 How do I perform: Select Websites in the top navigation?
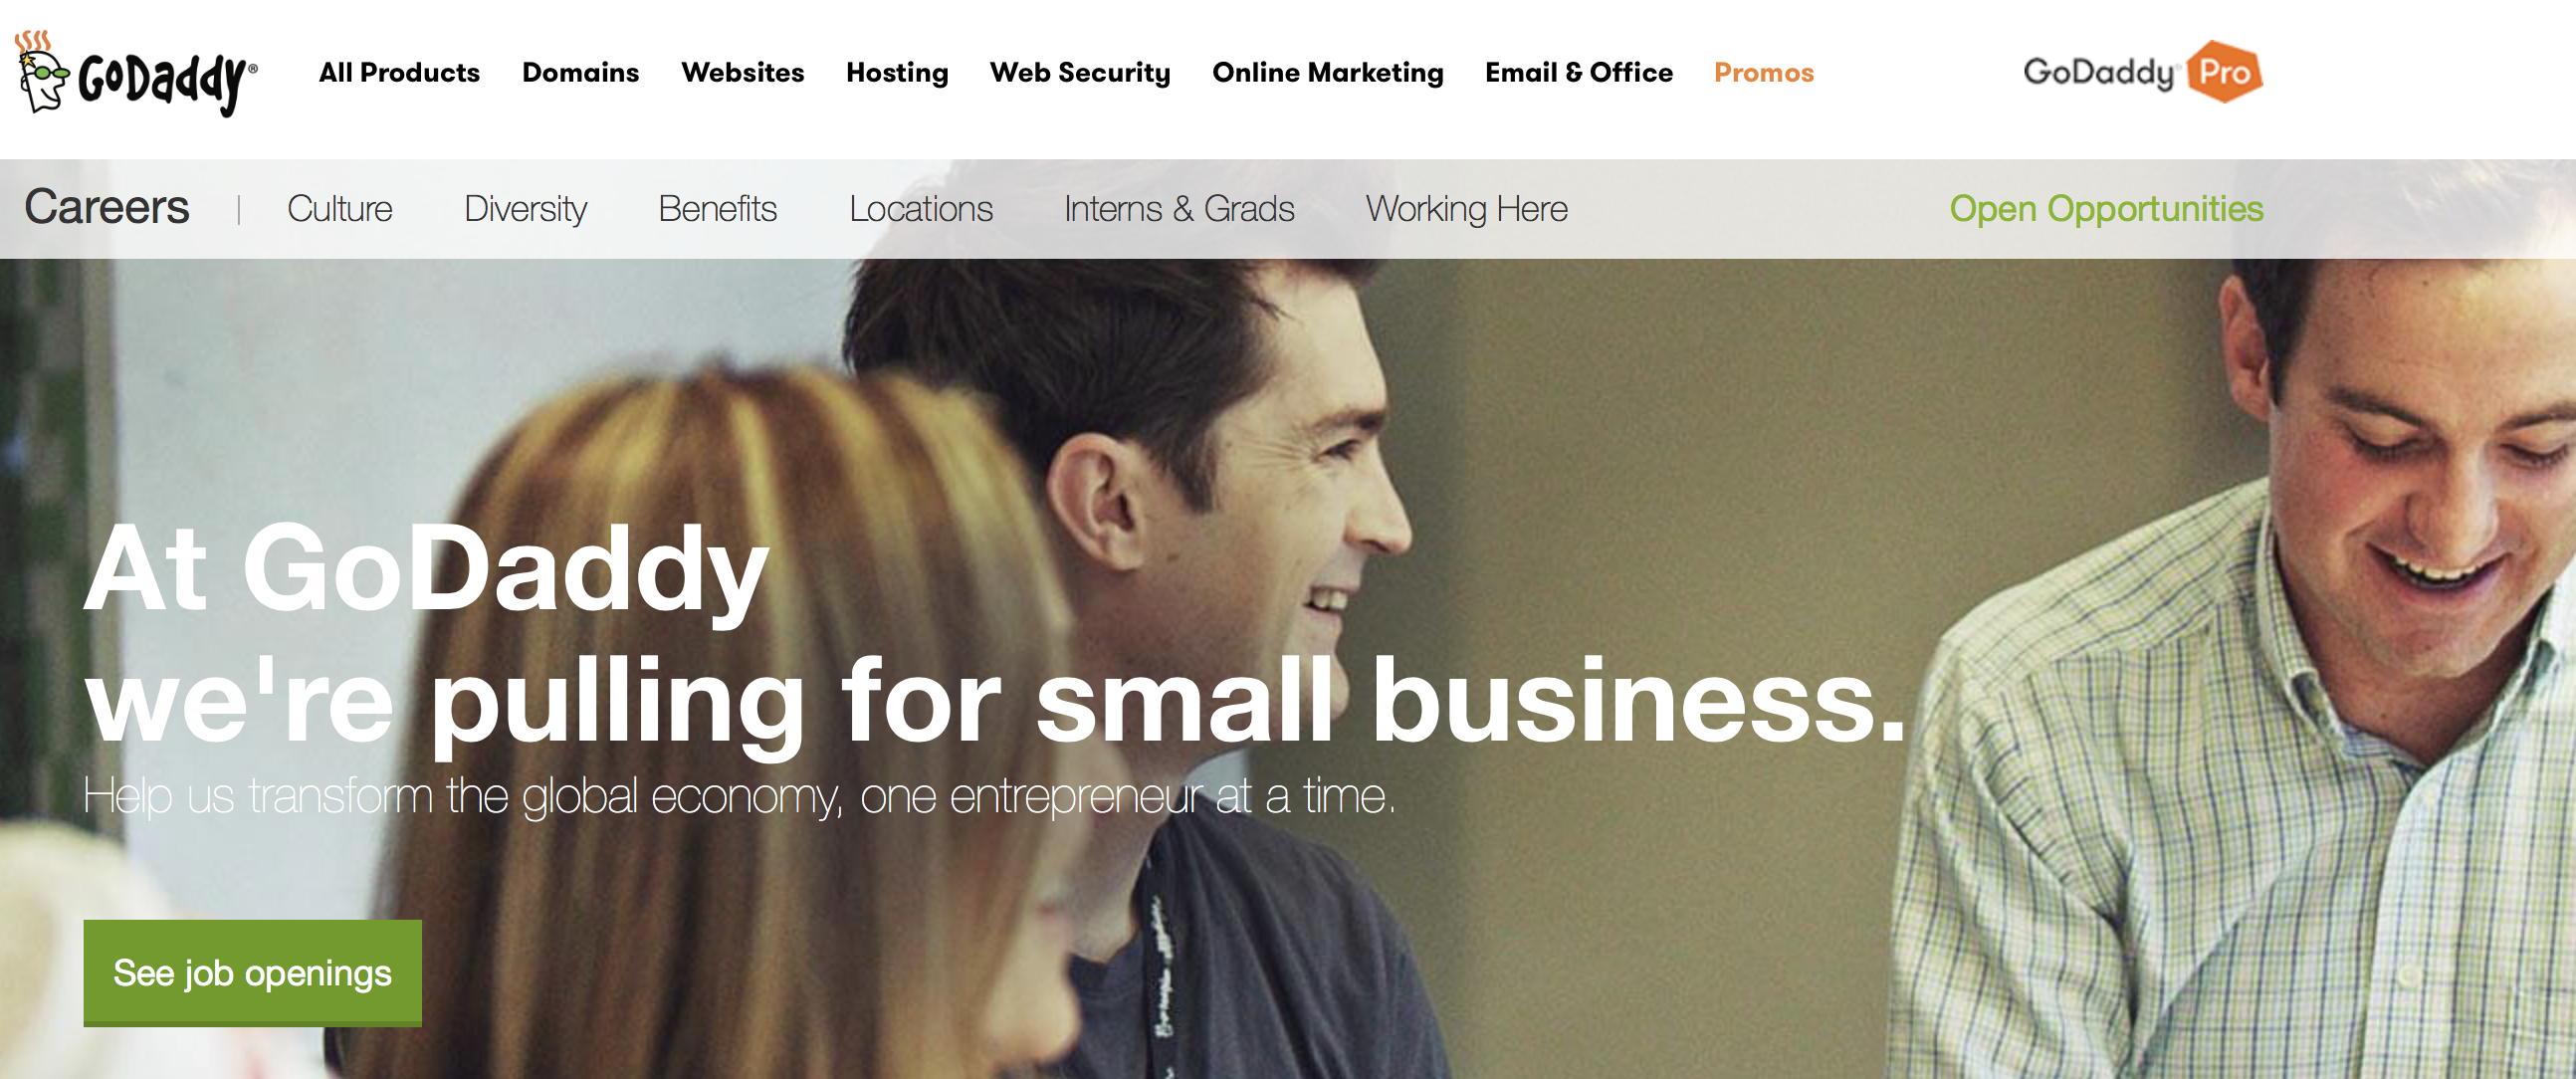click(x=742, y=73)
